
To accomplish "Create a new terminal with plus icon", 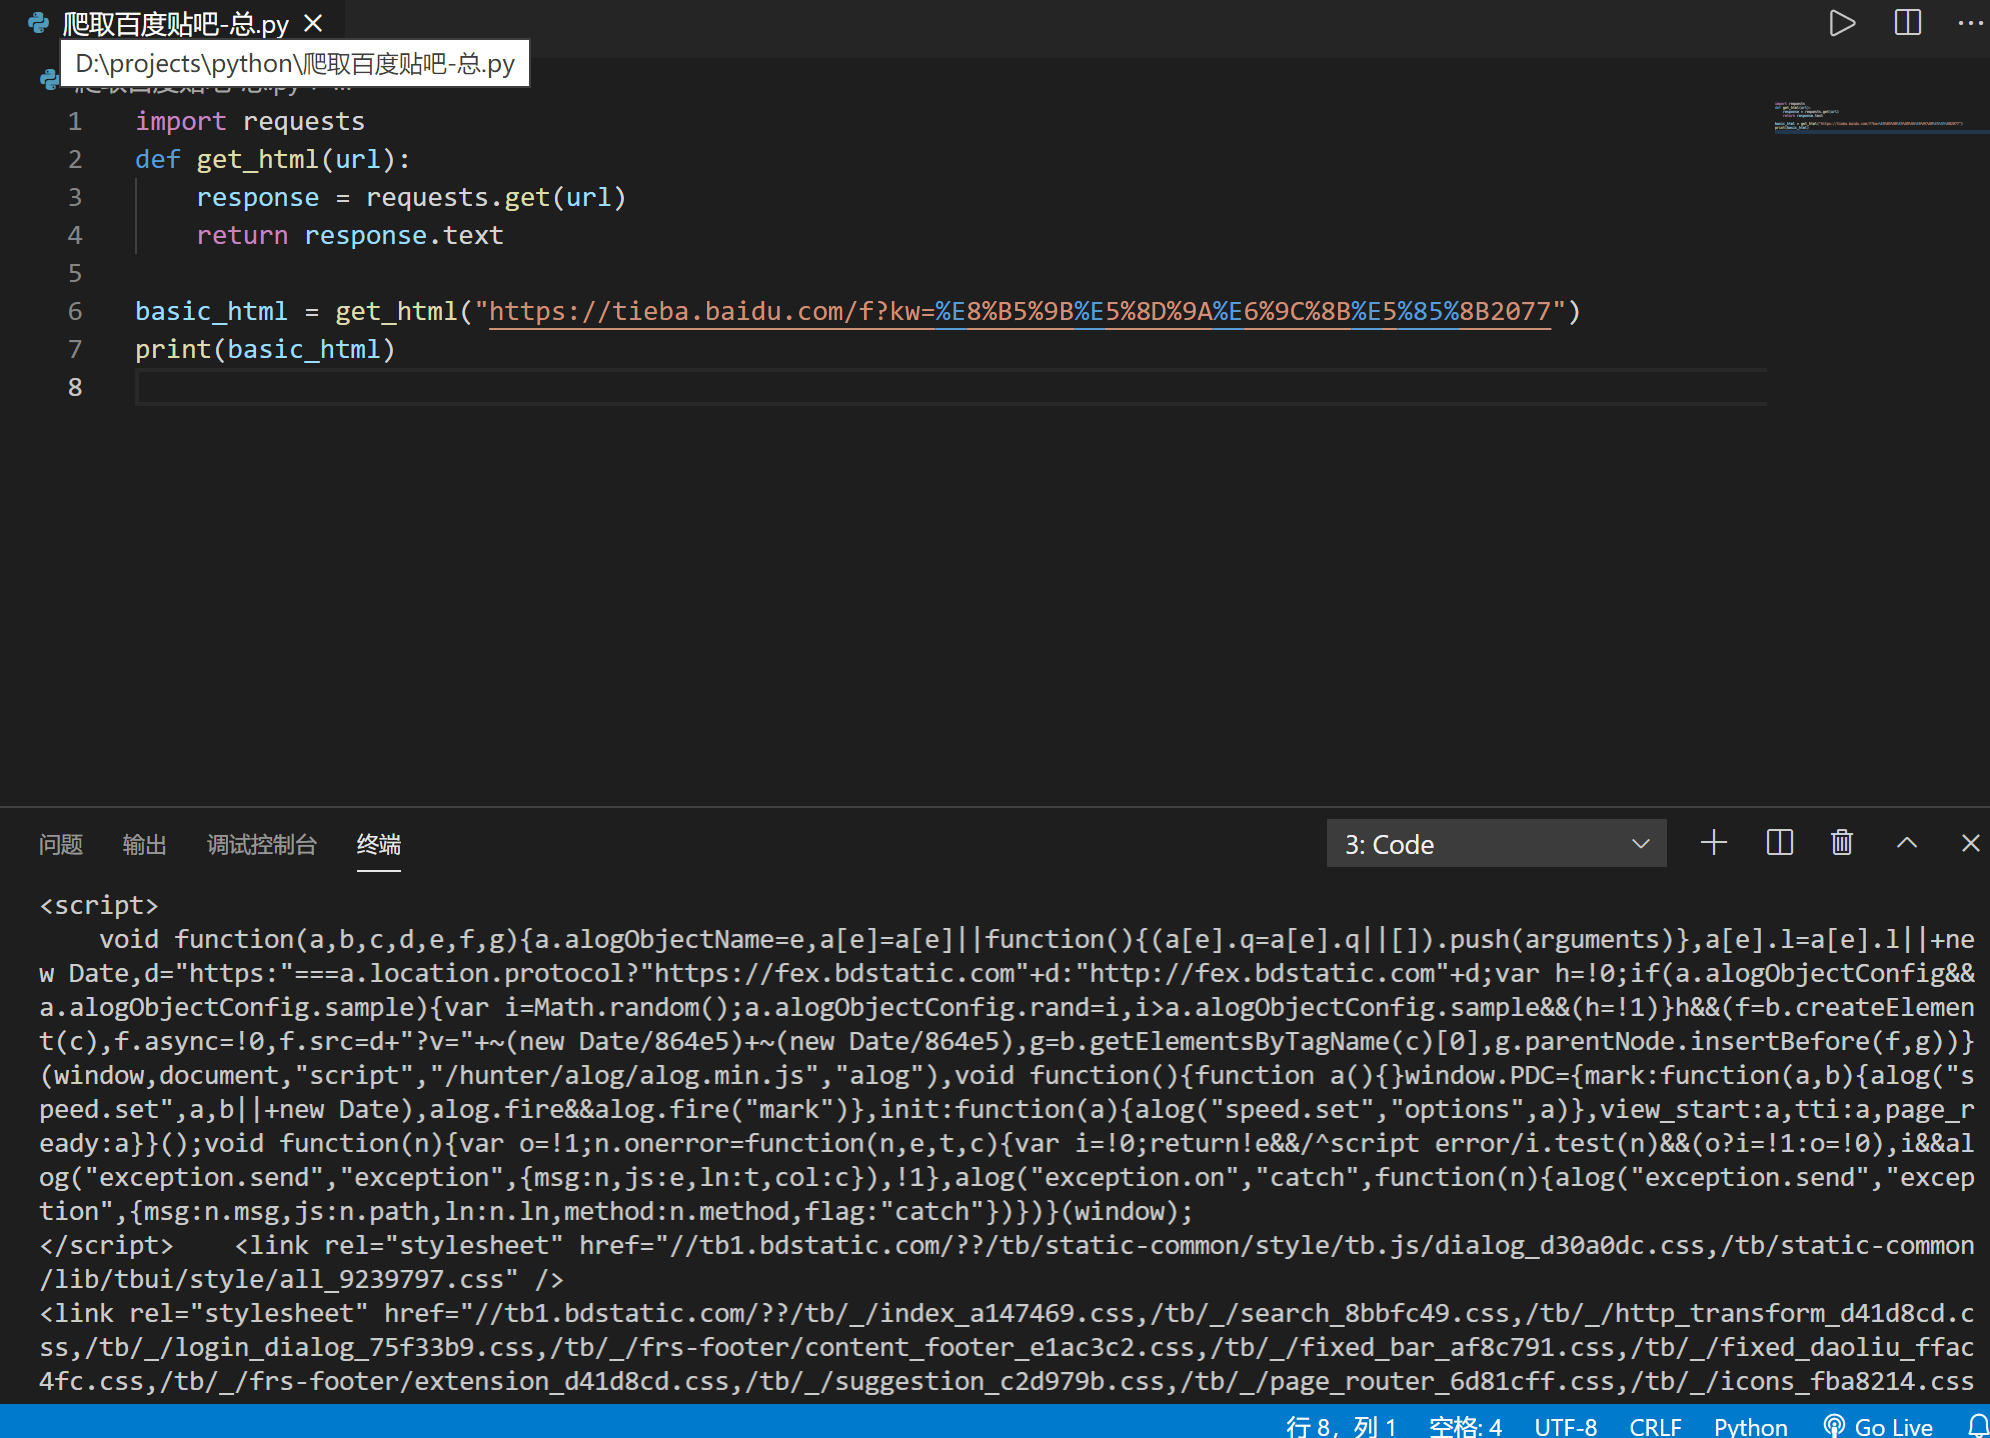I will [x=1713, y=843].
